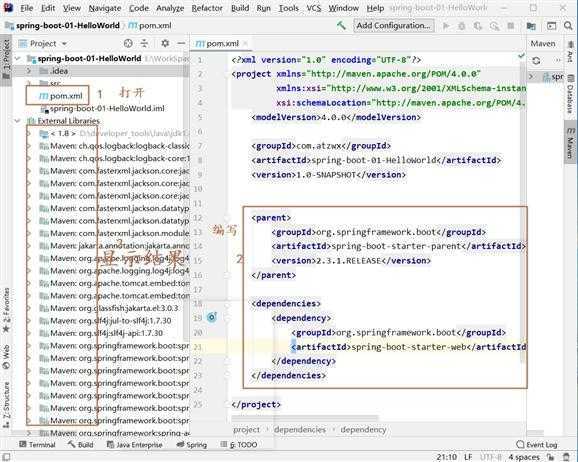Click the LF line separator in status bar

coord(468,457)
